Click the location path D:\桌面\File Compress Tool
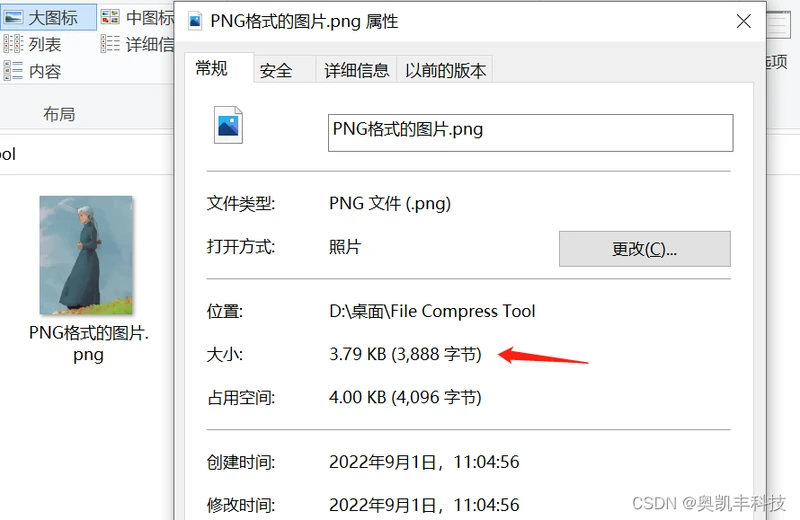 tap(432, 311)
